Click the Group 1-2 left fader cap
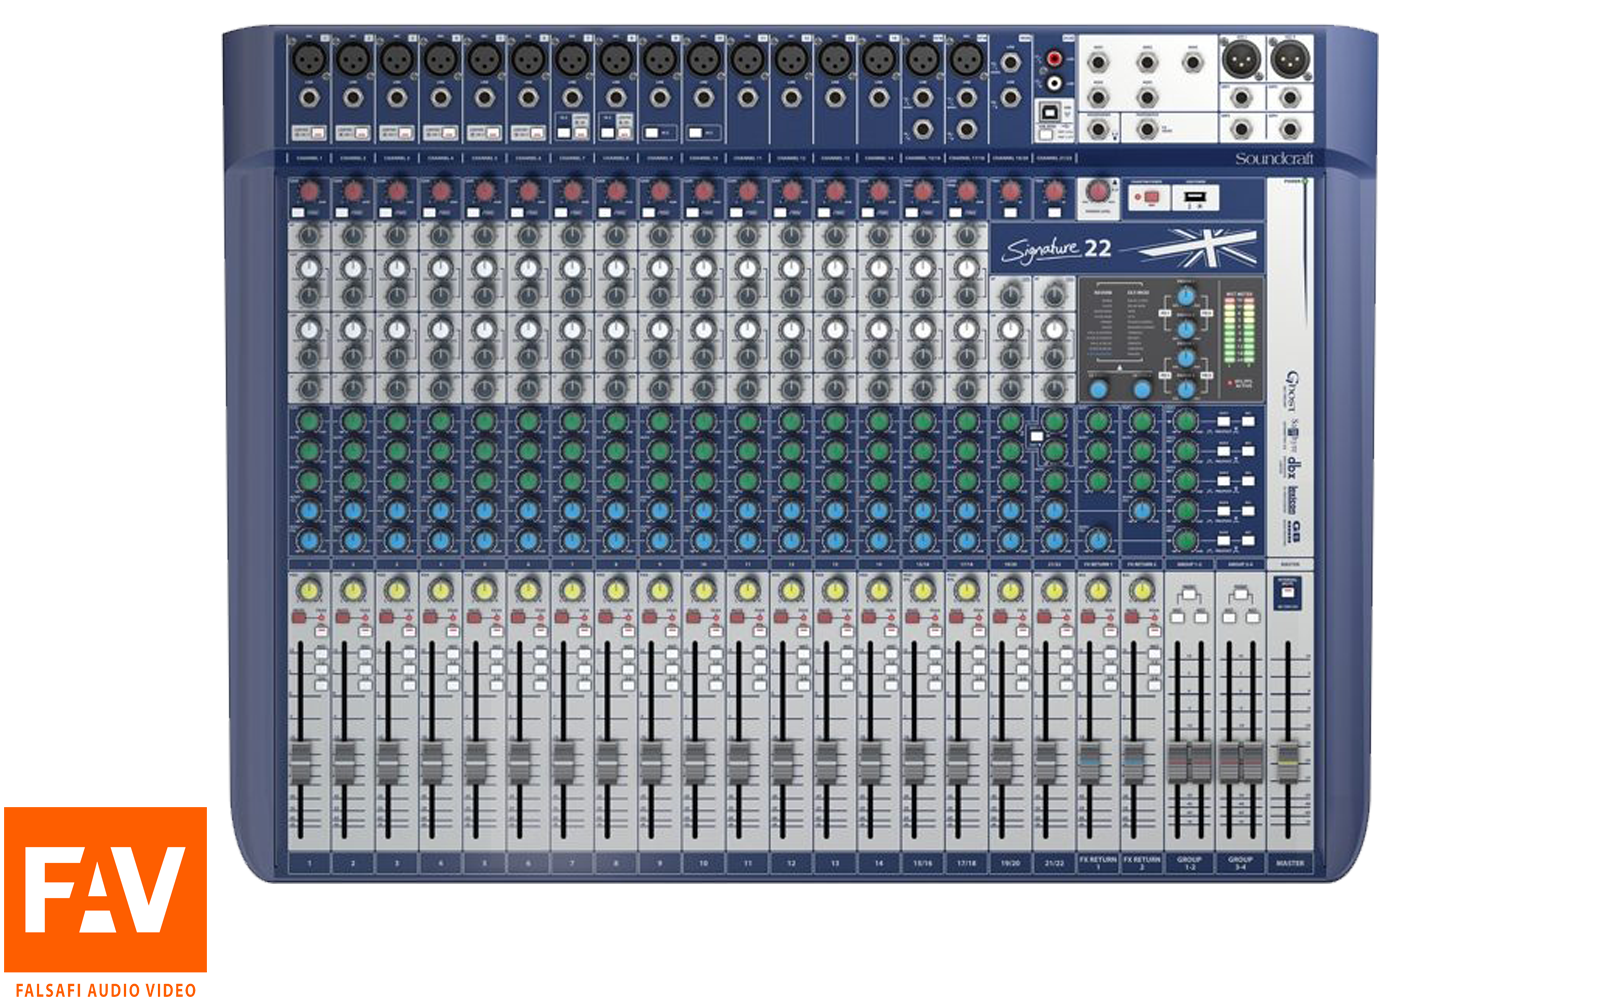Viewport: 1600px width, 1000px height. [1178, 763]
